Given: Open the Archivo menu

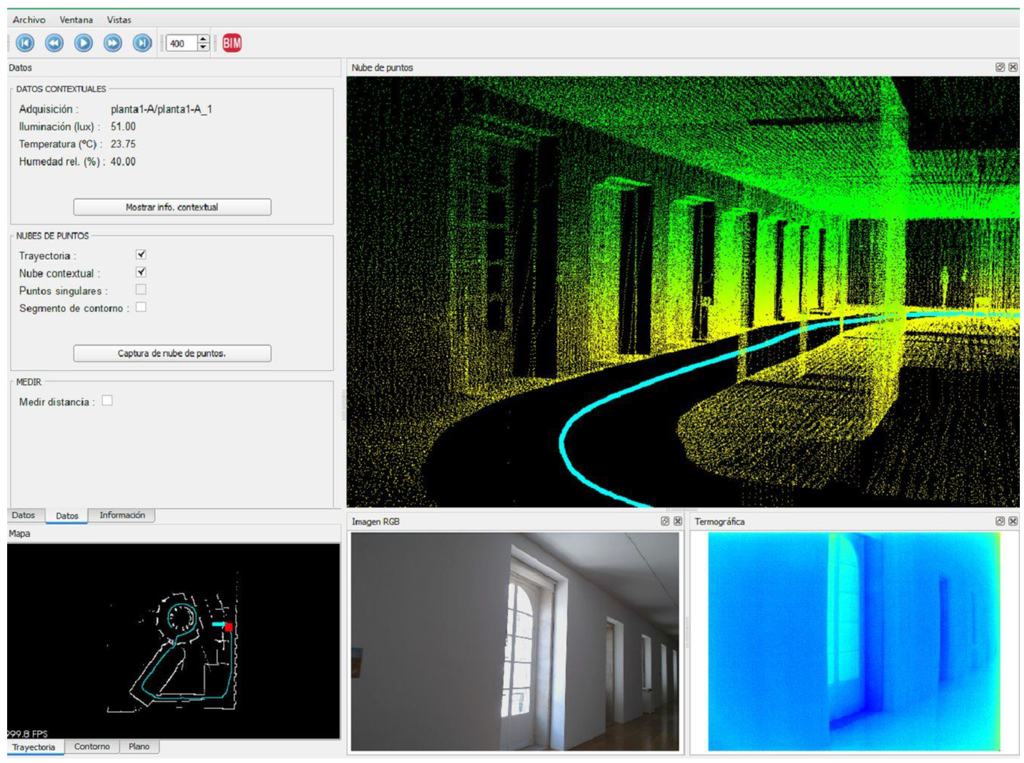Looking at the screenshot, I should [28, 20].
